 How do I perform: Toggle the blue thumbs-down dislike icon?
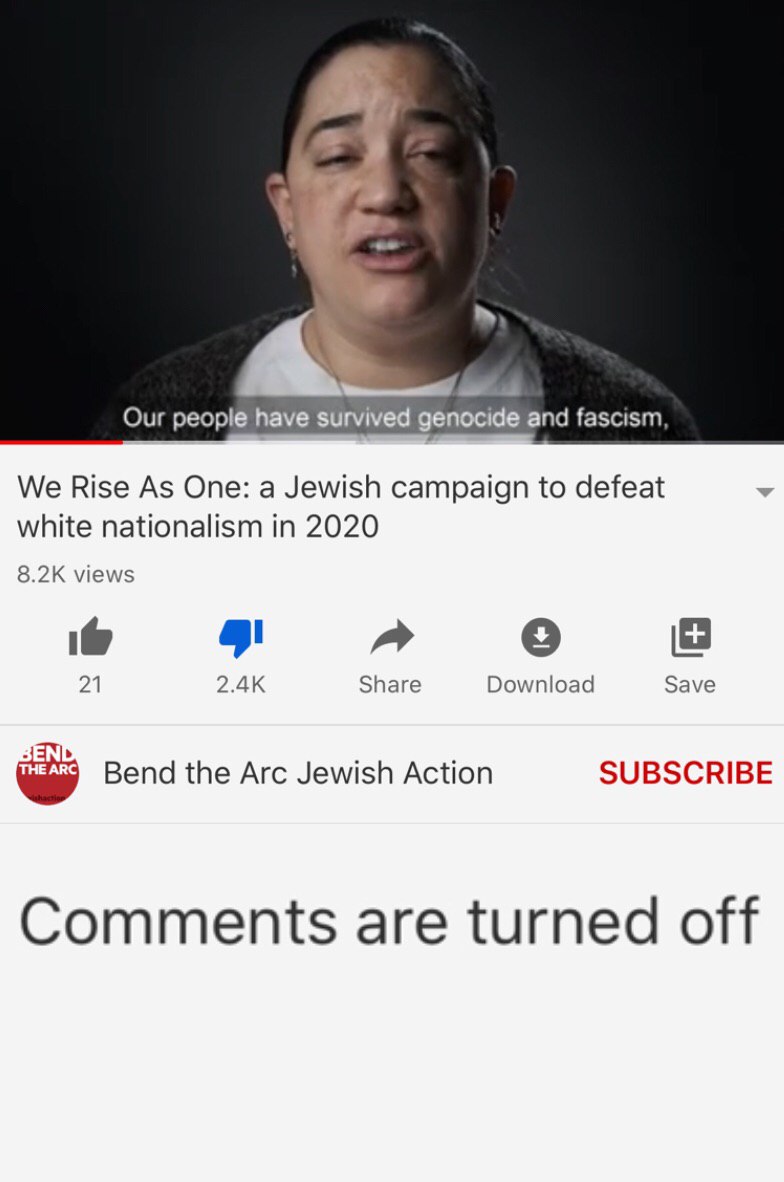coord(240,638)
